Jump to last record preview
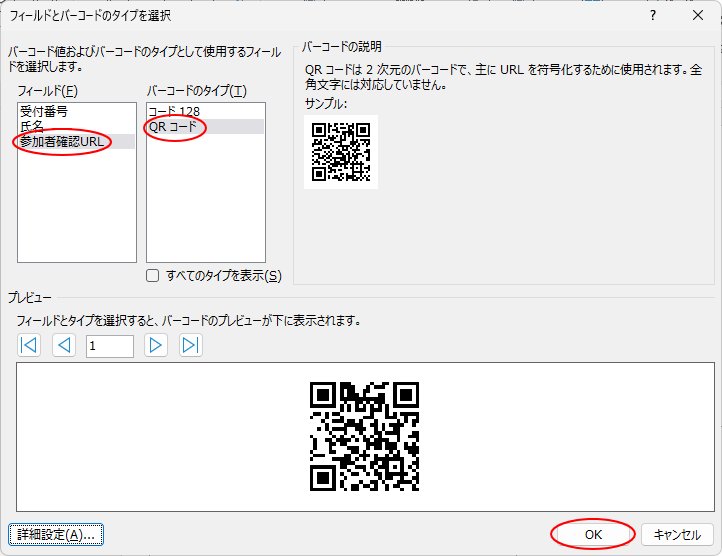This screenshot has height=556, width=722. click(x=190, y=346)
